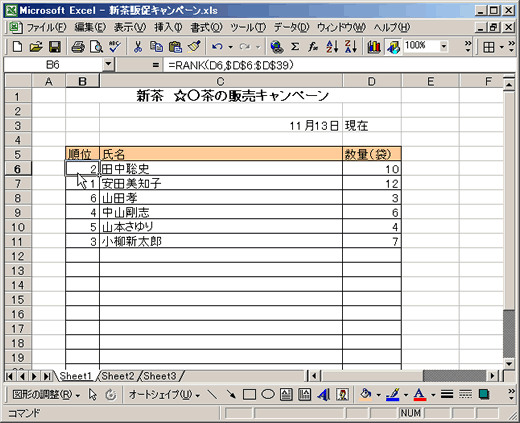Open the データ(D) menu
520x423 pixels.
point(292,27)
